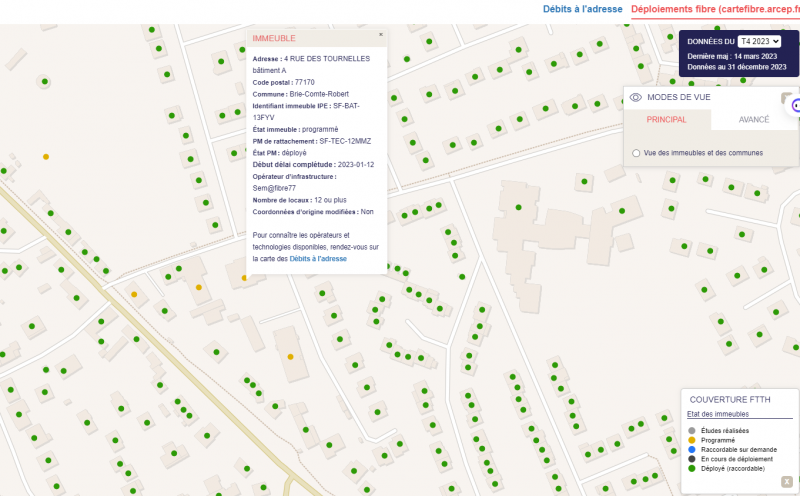Viewport: 800px width, 496px height.
Task: Follow the Débits à l'adresse link in popup
Action: click(318, 259)
